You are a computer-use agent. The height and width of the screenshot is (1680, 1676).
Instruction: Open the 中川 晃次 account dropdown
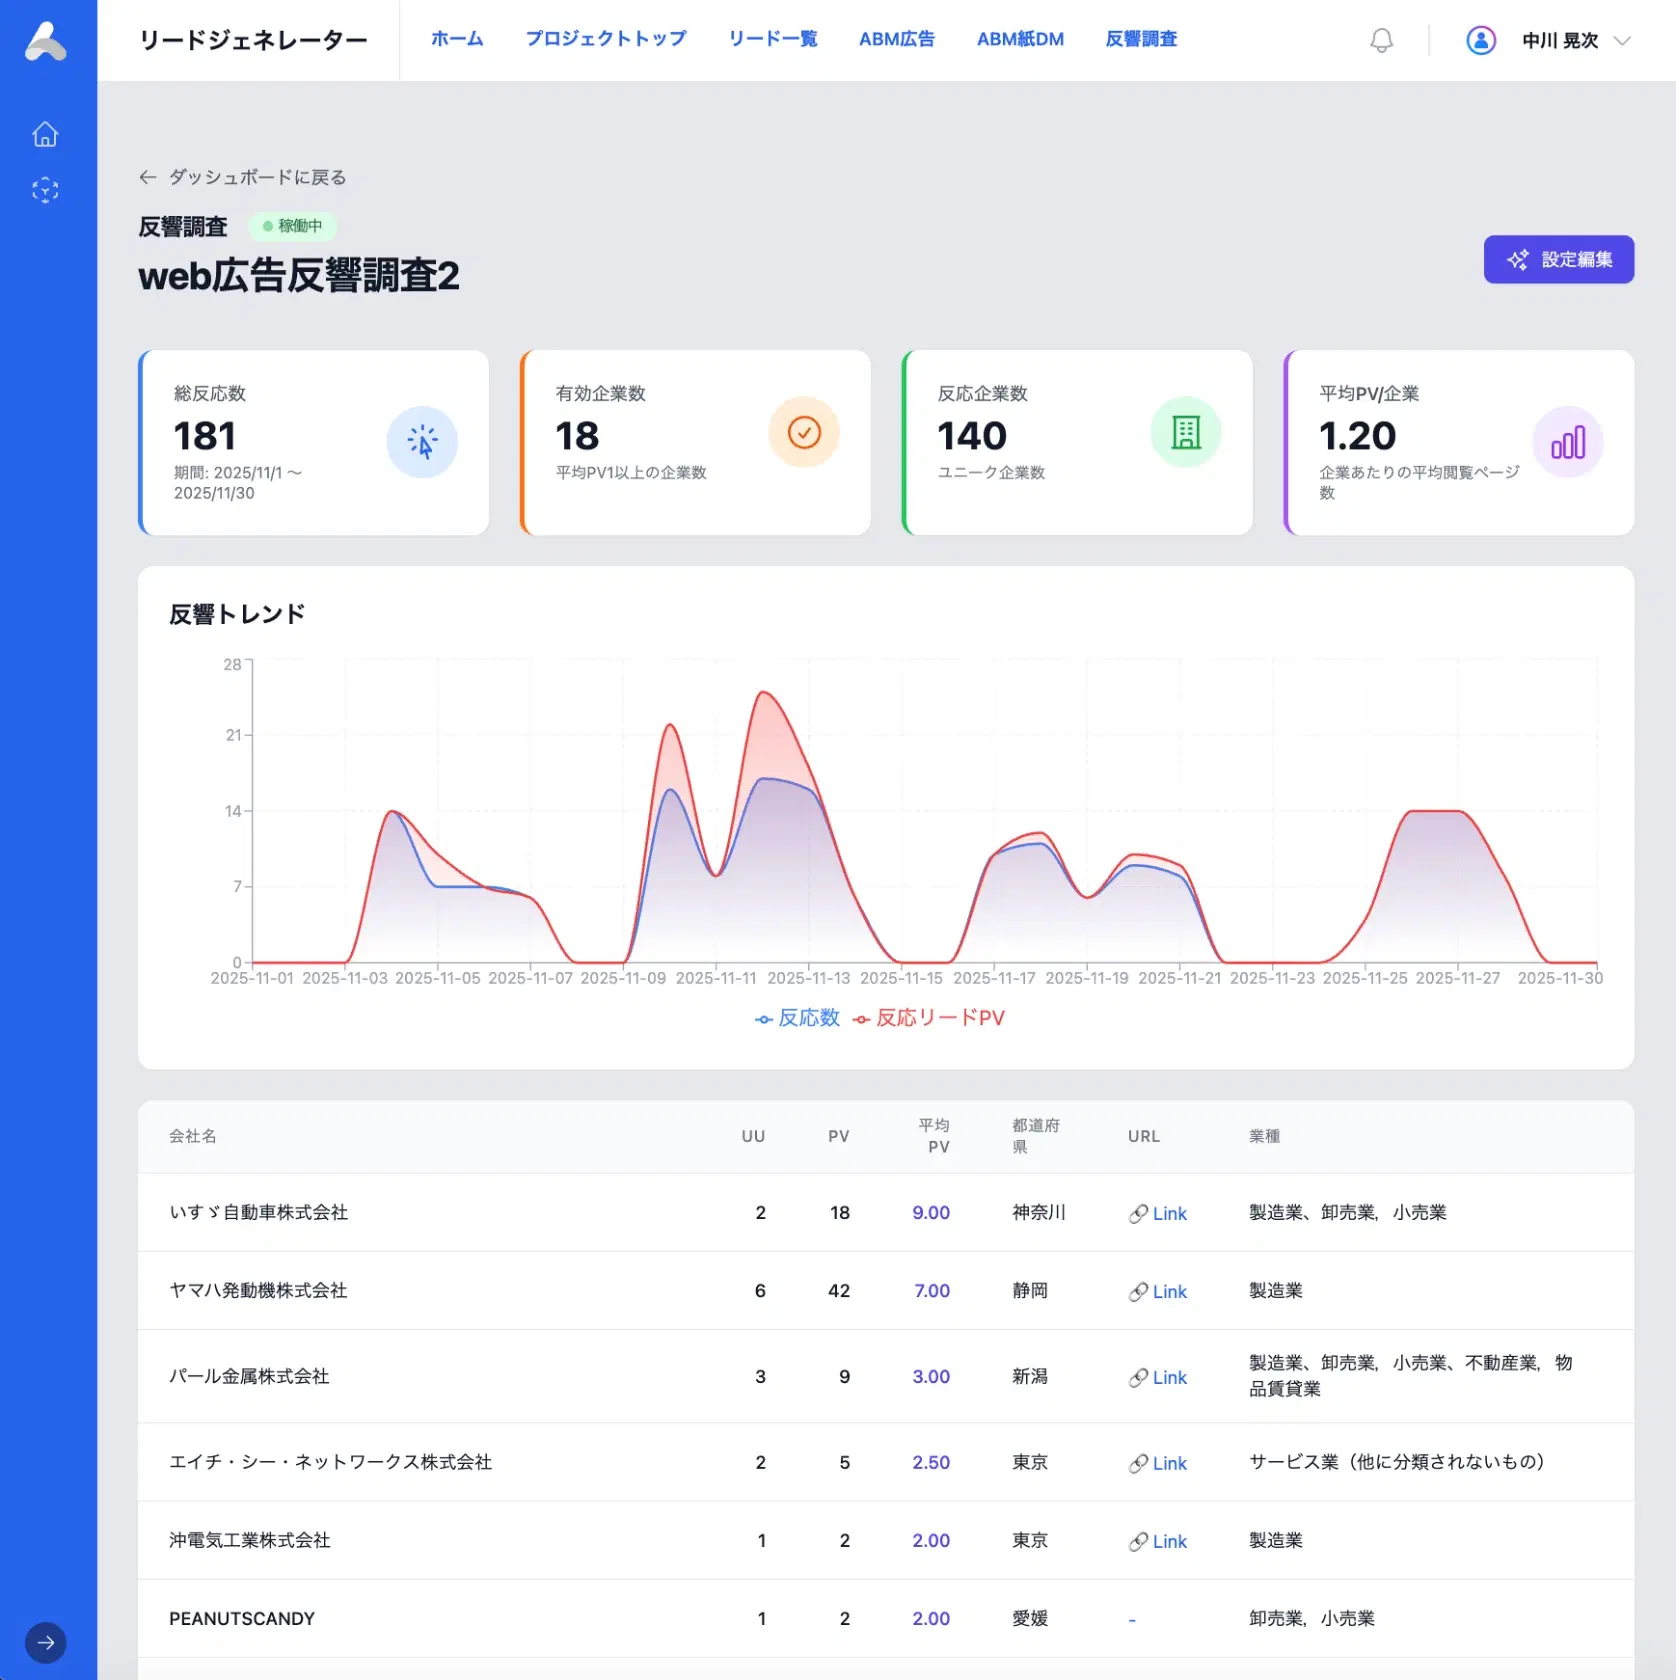(x=1575, y=40)
